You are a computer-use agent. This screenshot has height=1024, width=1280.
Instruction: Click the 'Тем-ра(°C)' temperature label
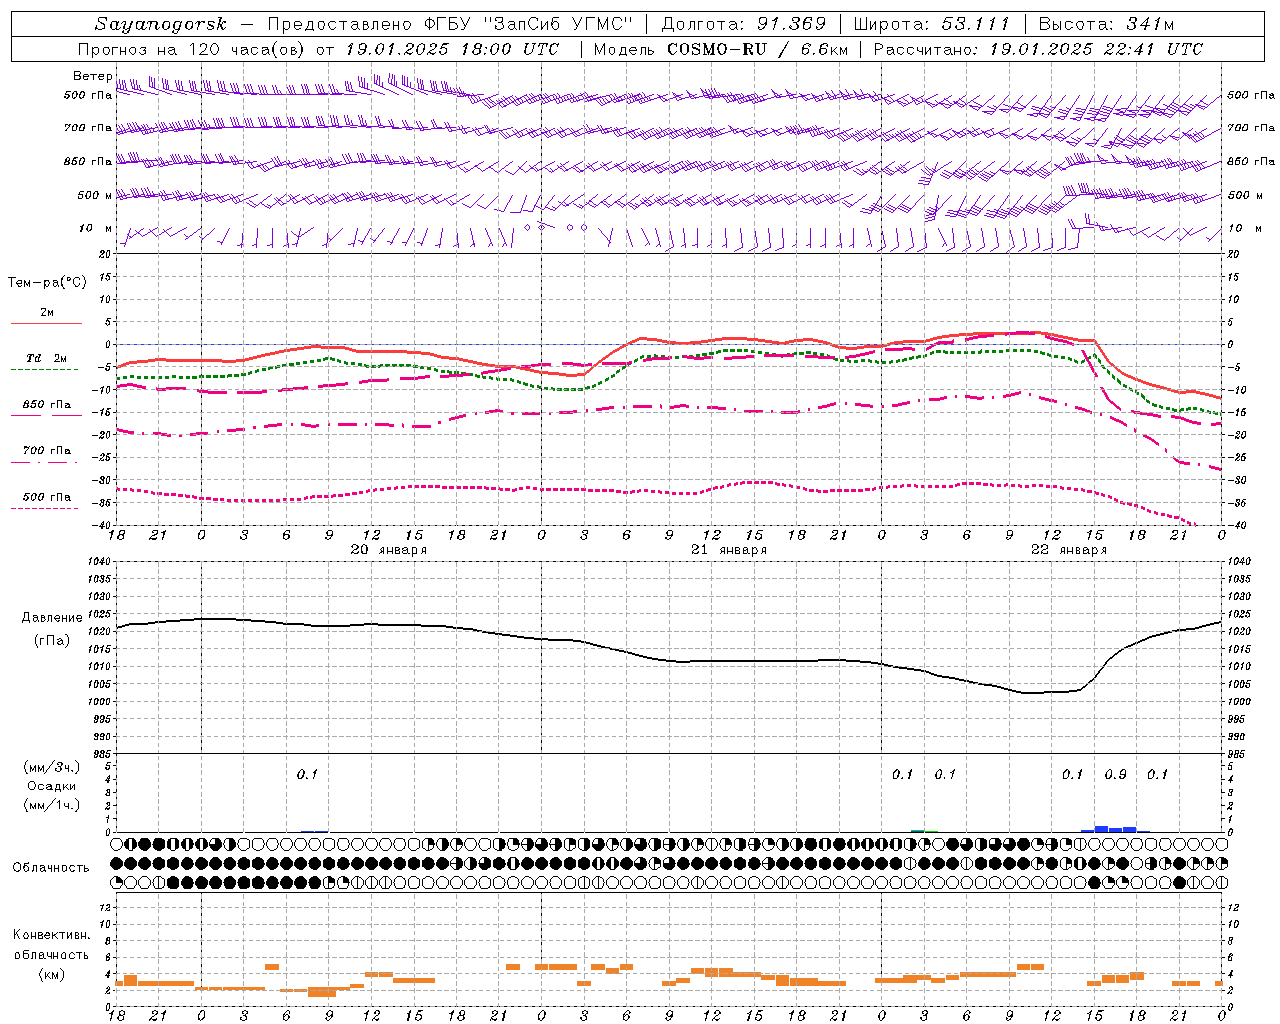pyautogui.click(x=47, y=283)
